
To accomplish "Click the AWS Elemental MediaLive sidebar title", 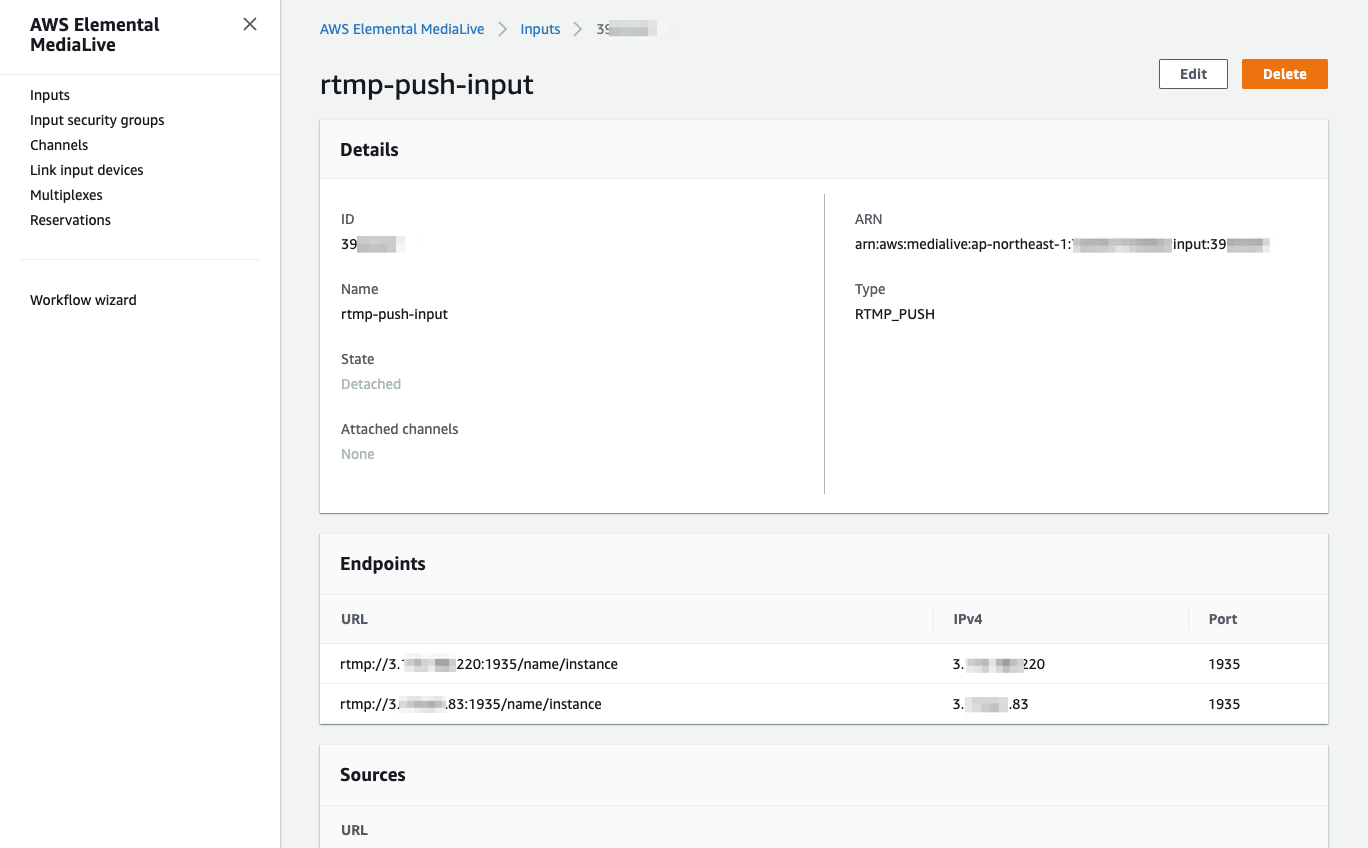I will pos(95,35).
